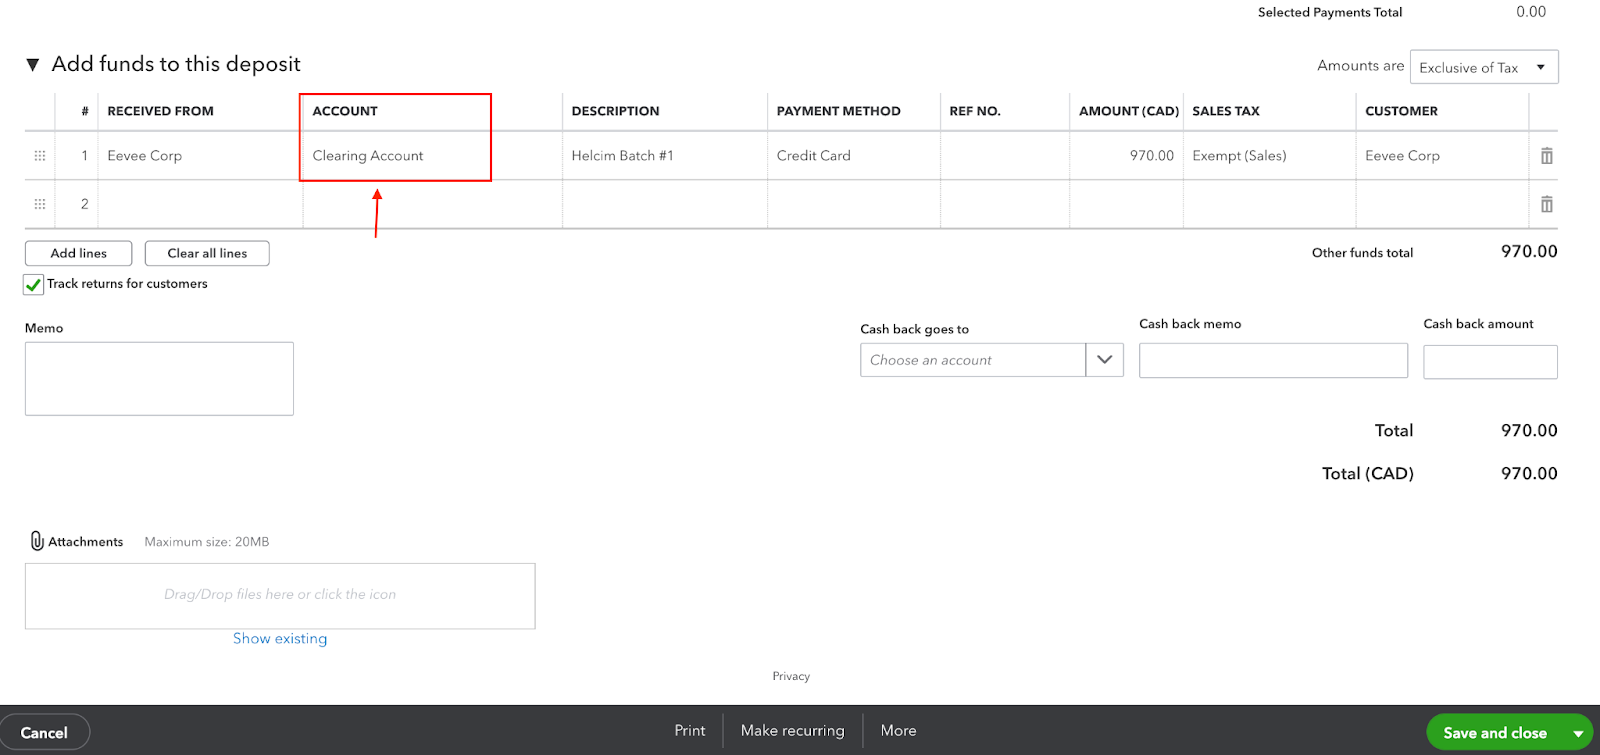Click the Payment Method cell in row 2
Viewport: 1600px width, 755px height.
point(853,204)
